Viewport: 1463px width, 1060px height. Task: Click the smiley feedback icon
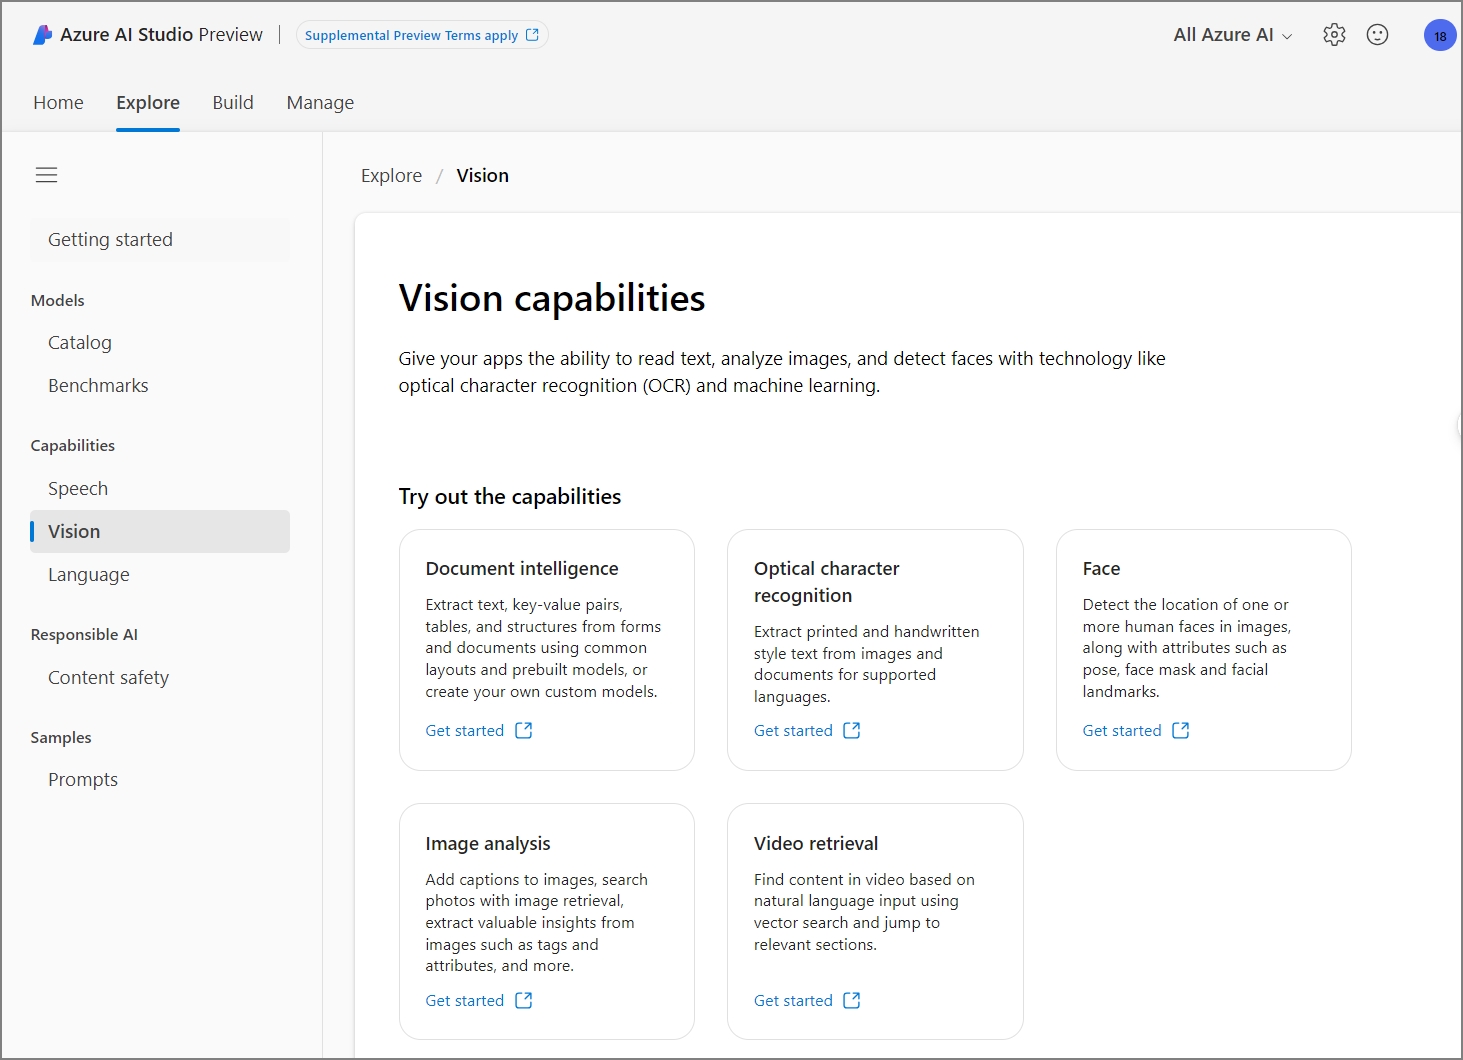[1377, 35]
